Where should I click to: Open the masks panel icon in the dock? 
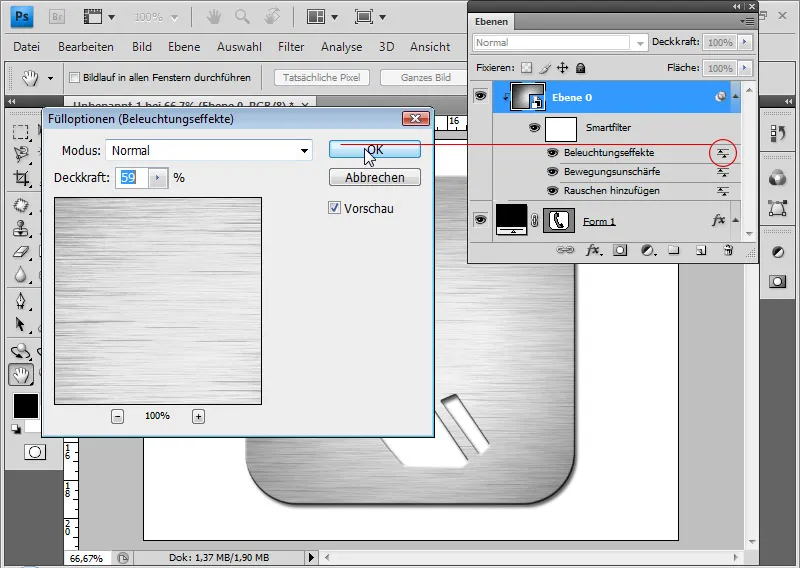[x=778, y=282]
